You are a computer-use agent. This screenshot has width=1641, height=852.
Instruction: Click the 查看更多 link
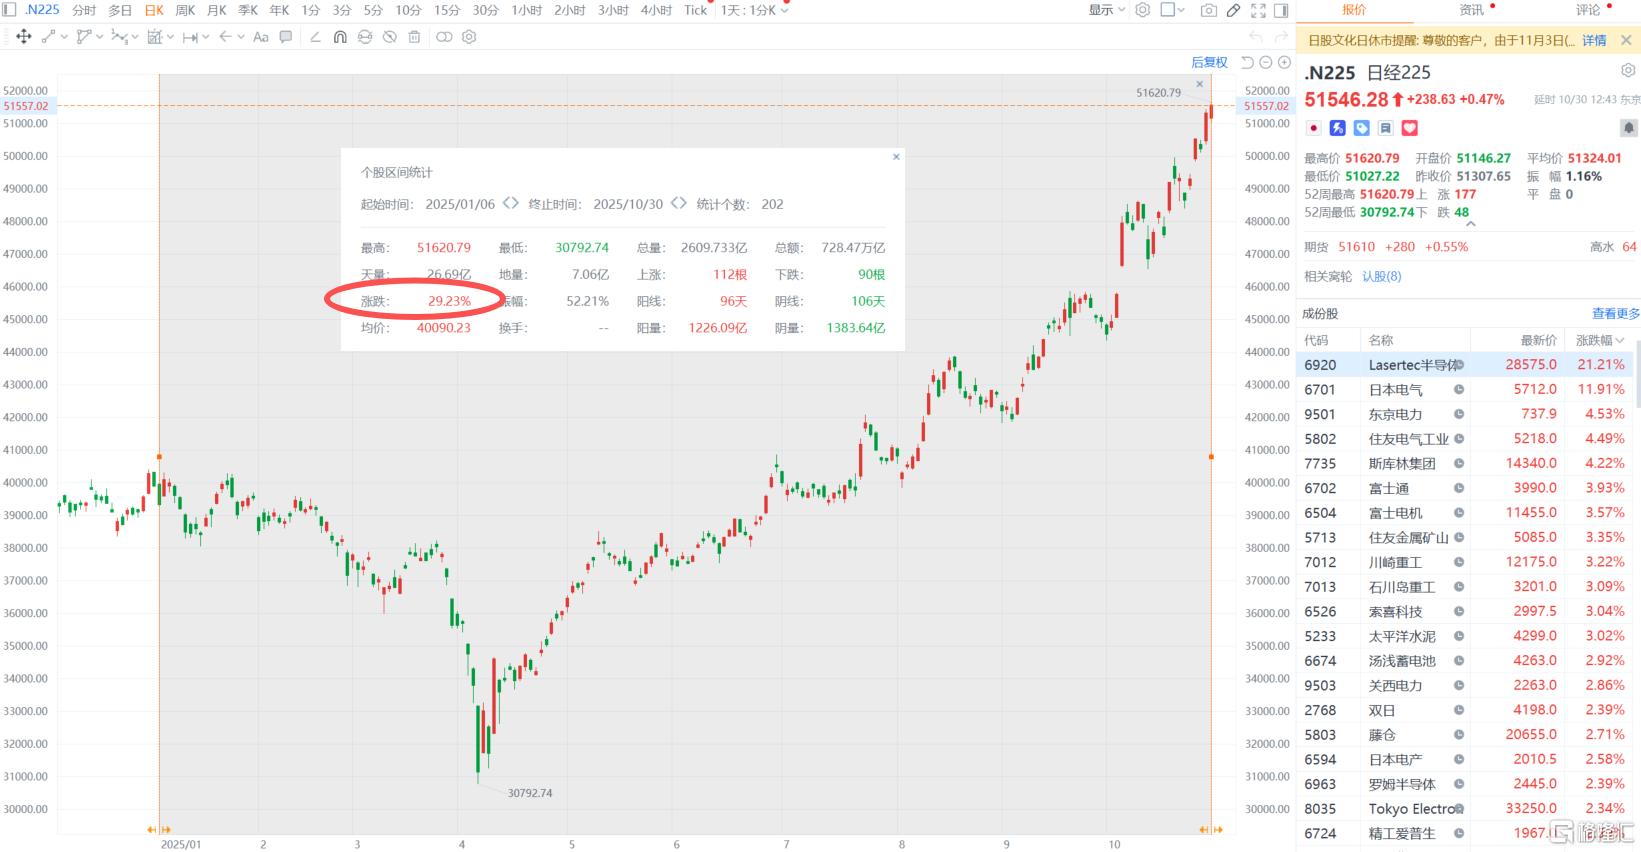1615,313
